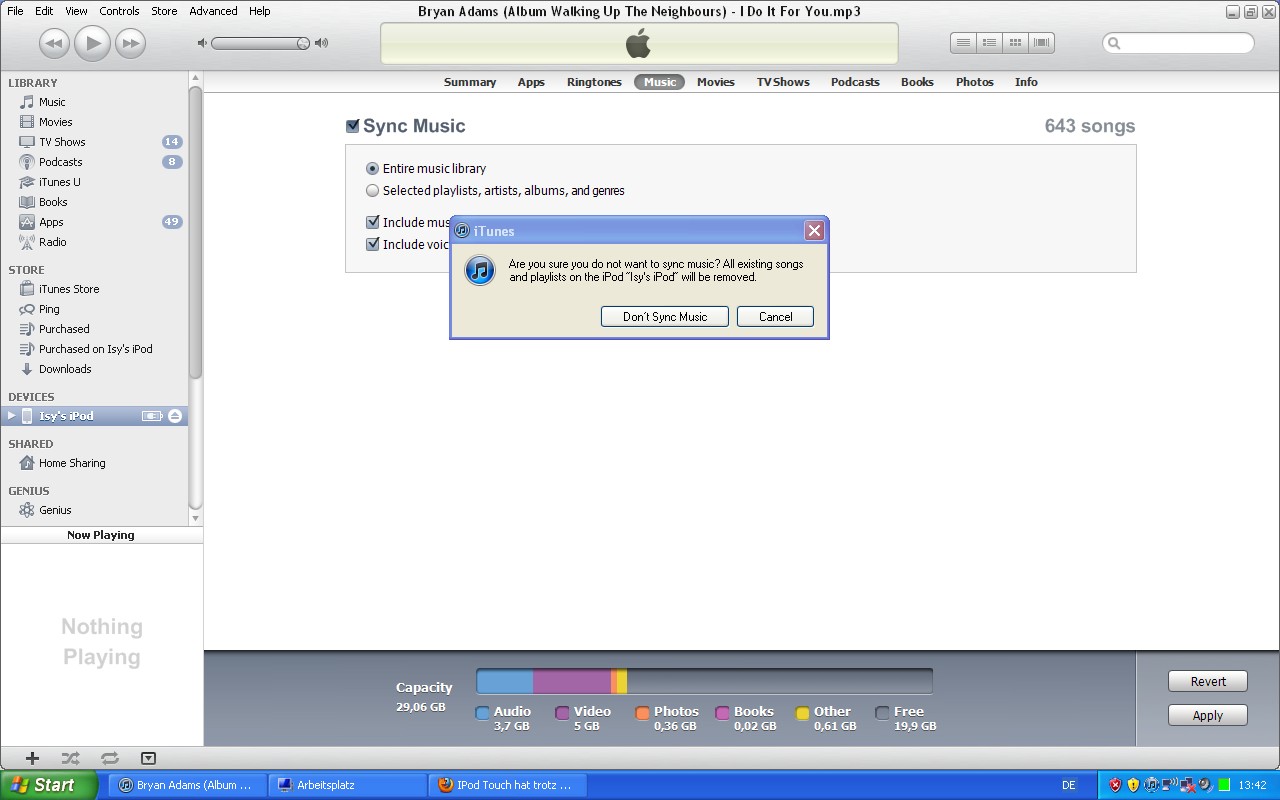Open the Store menu

pyautogui.click(x=164, y=11)
